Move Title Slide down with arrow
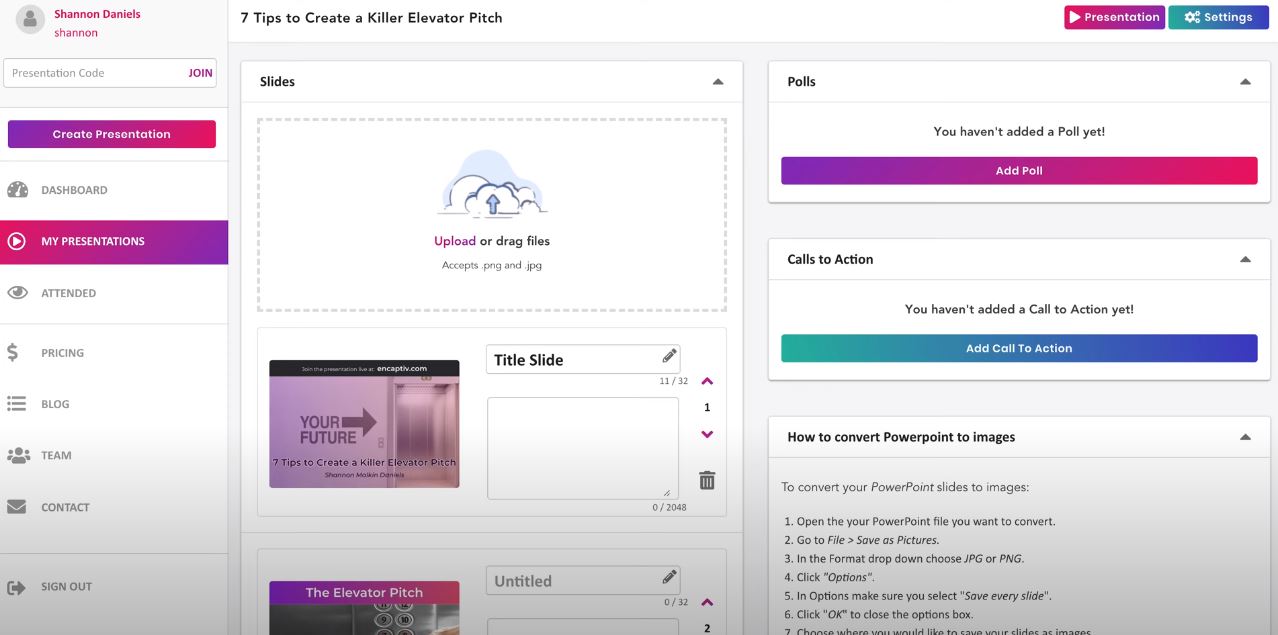This screenshot has width=1278, height=635. (x=707, y=434)
